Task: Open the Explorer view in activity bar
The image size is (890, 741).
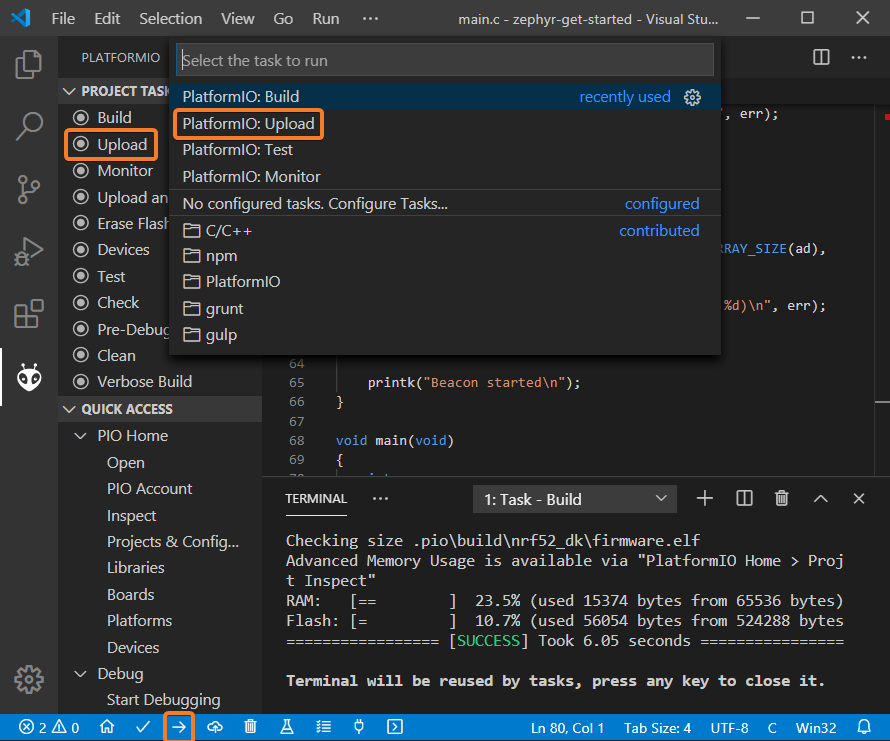Action: point(28,64)
